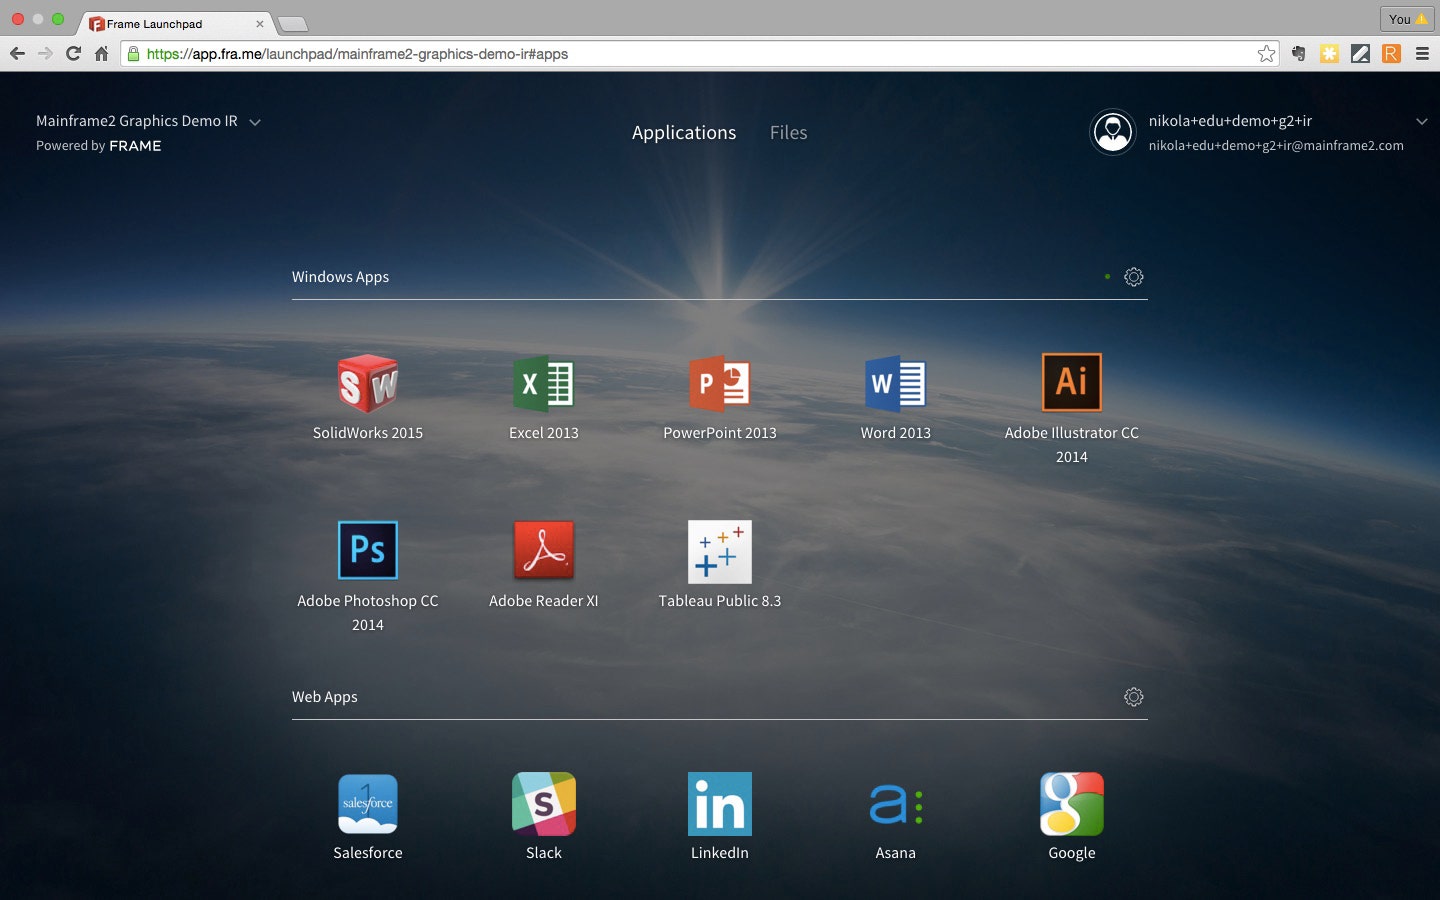This screenshot has width=1440, height=900.
Task: Bookmark this page with star icon
Action: (1266, 54)
